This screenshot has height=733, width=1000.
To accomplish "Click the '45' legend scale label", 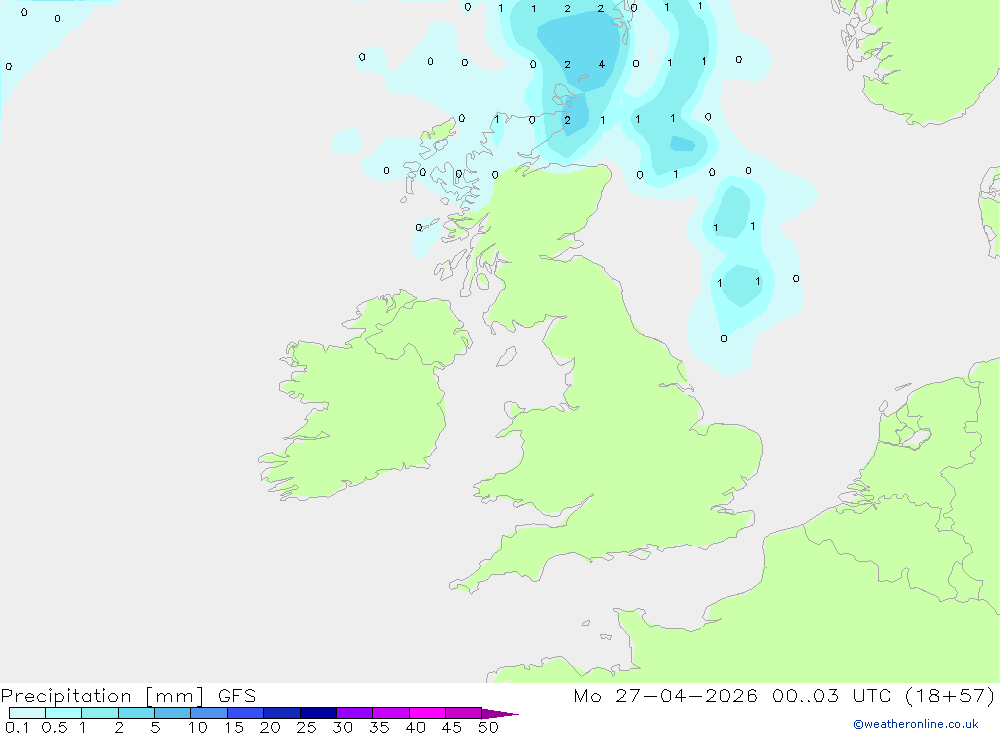I will 452,727.
